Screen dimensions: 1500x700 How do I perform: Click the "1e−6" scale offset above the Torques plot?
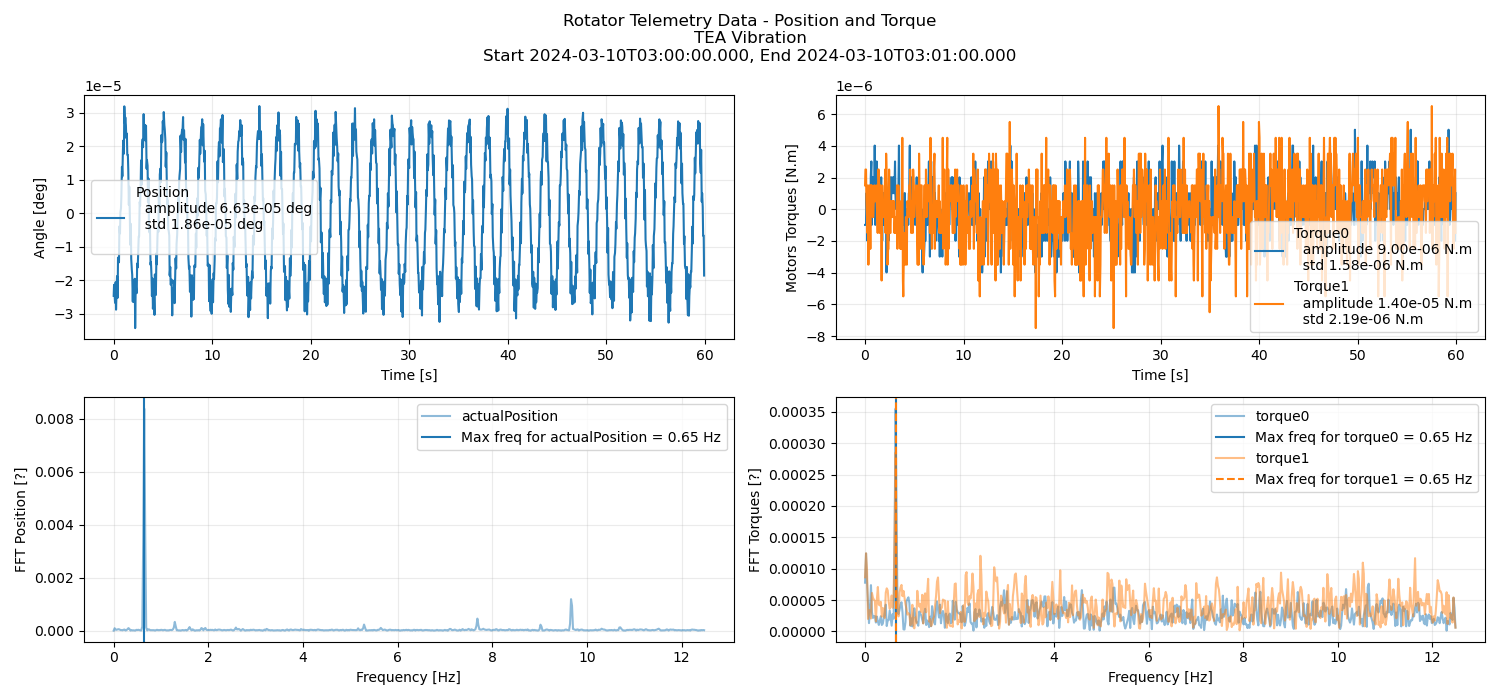(x=854, y=86)
